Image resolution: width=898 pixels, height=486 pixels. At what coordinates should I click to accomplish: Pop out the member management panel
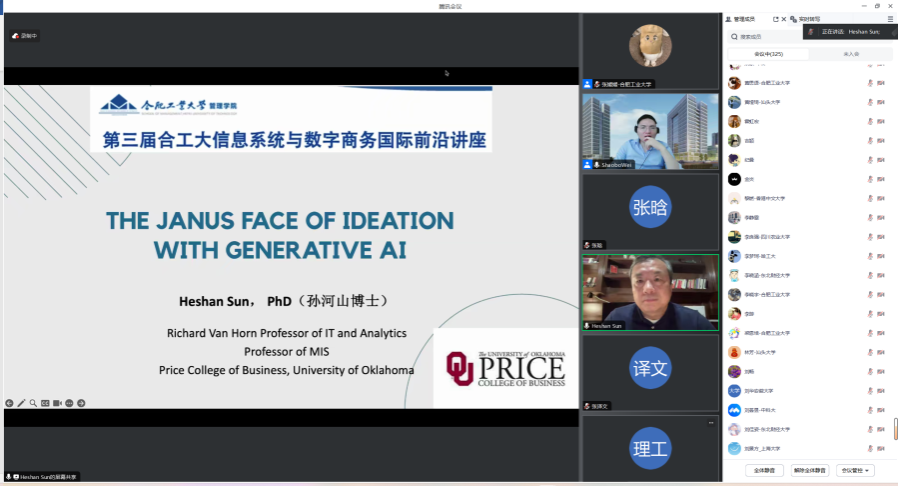775,19
